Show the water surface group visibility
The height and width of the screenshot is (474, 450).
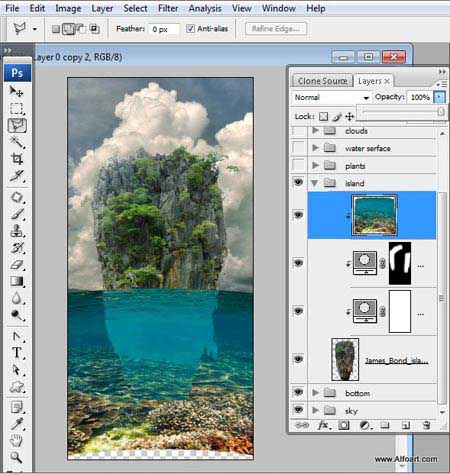(298, 148)
